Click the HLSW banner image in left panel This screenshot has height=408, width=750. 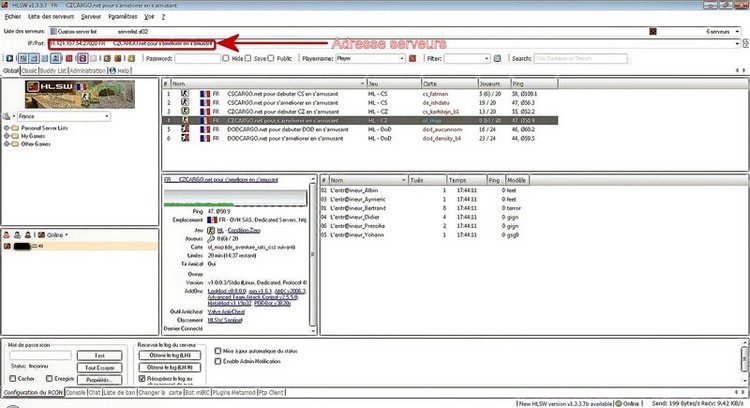coord(80,94)
